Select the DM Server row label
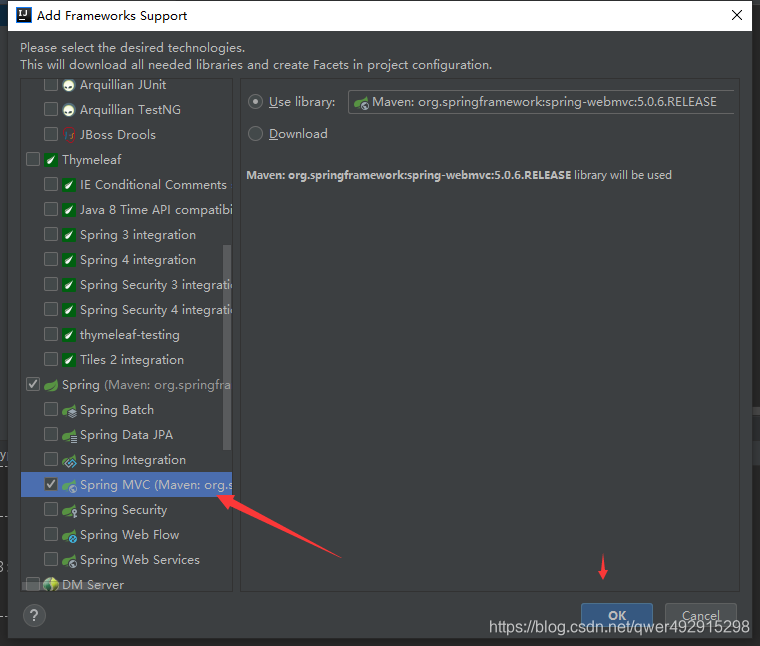The height and width of the screenshot is (646, 760). [x=93, y=584]
